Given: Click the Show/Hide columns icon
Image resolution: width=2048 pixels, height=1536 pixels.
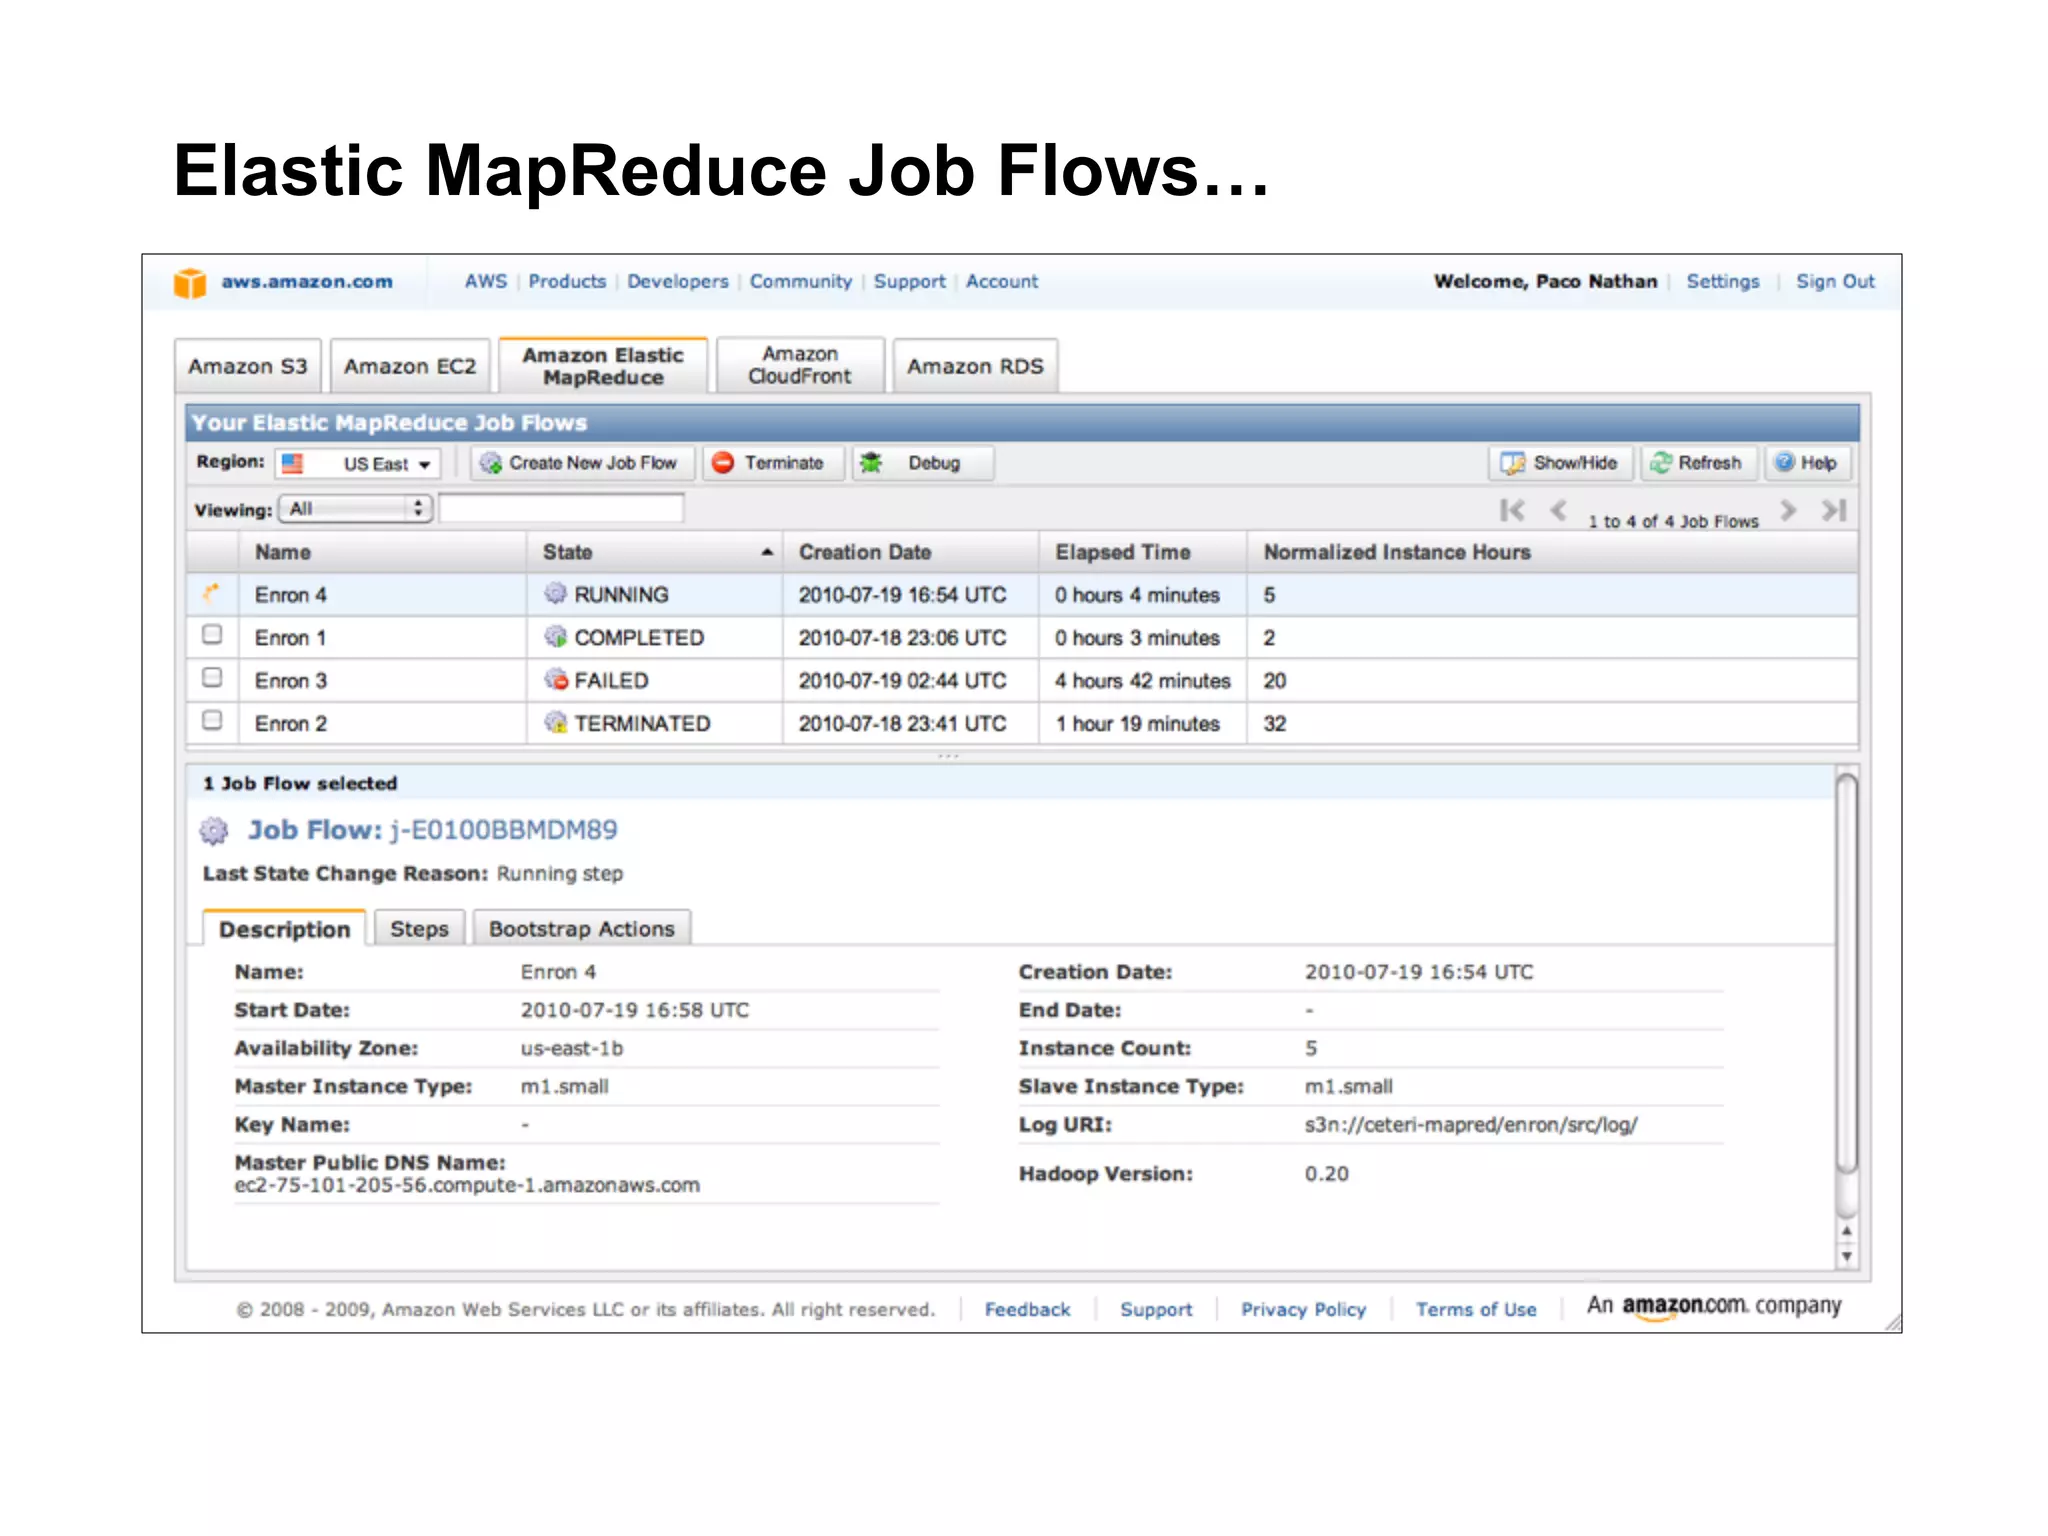Looking at the screenshot, I should tap(1513, 463).
